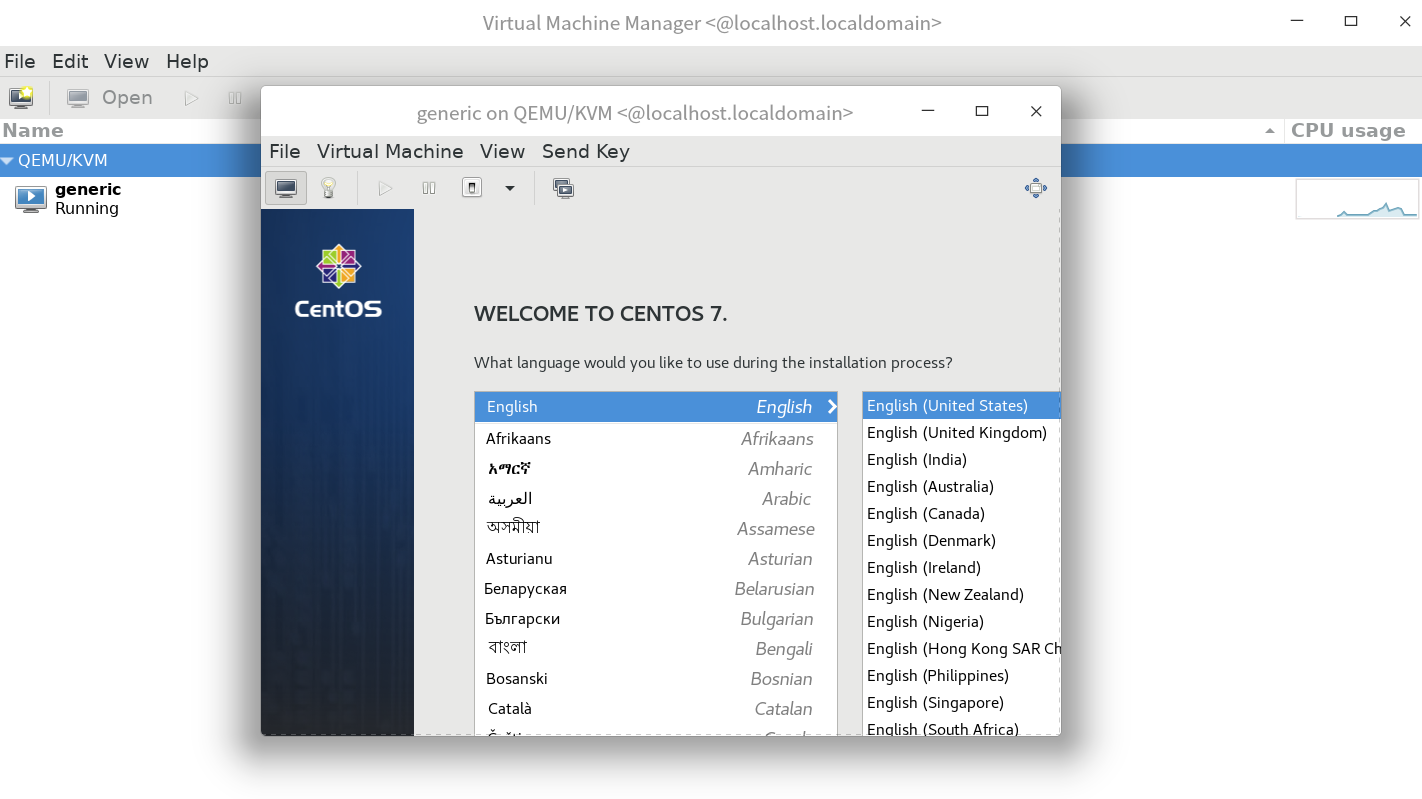Select English (Australia) locale
Viewport: 1422px width, 799px height.
(961, 487)
